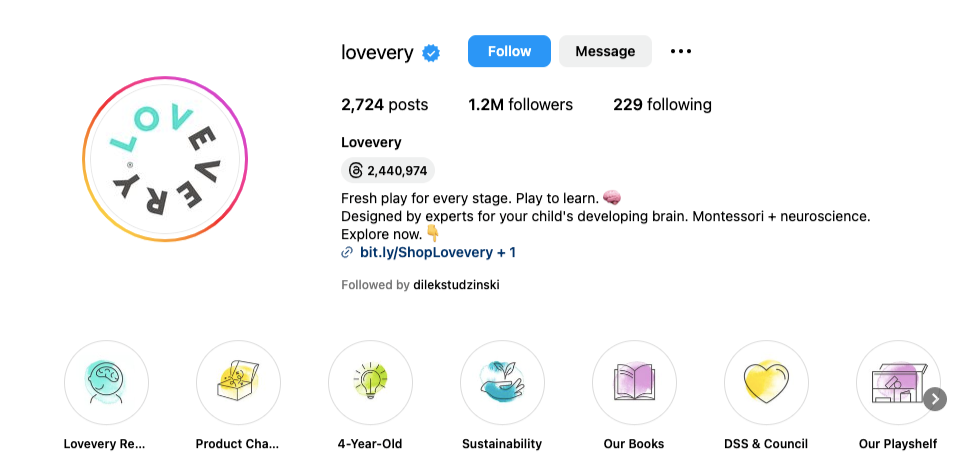View the 1.2M followers list
971x470 pixels.
pos(520,105)
